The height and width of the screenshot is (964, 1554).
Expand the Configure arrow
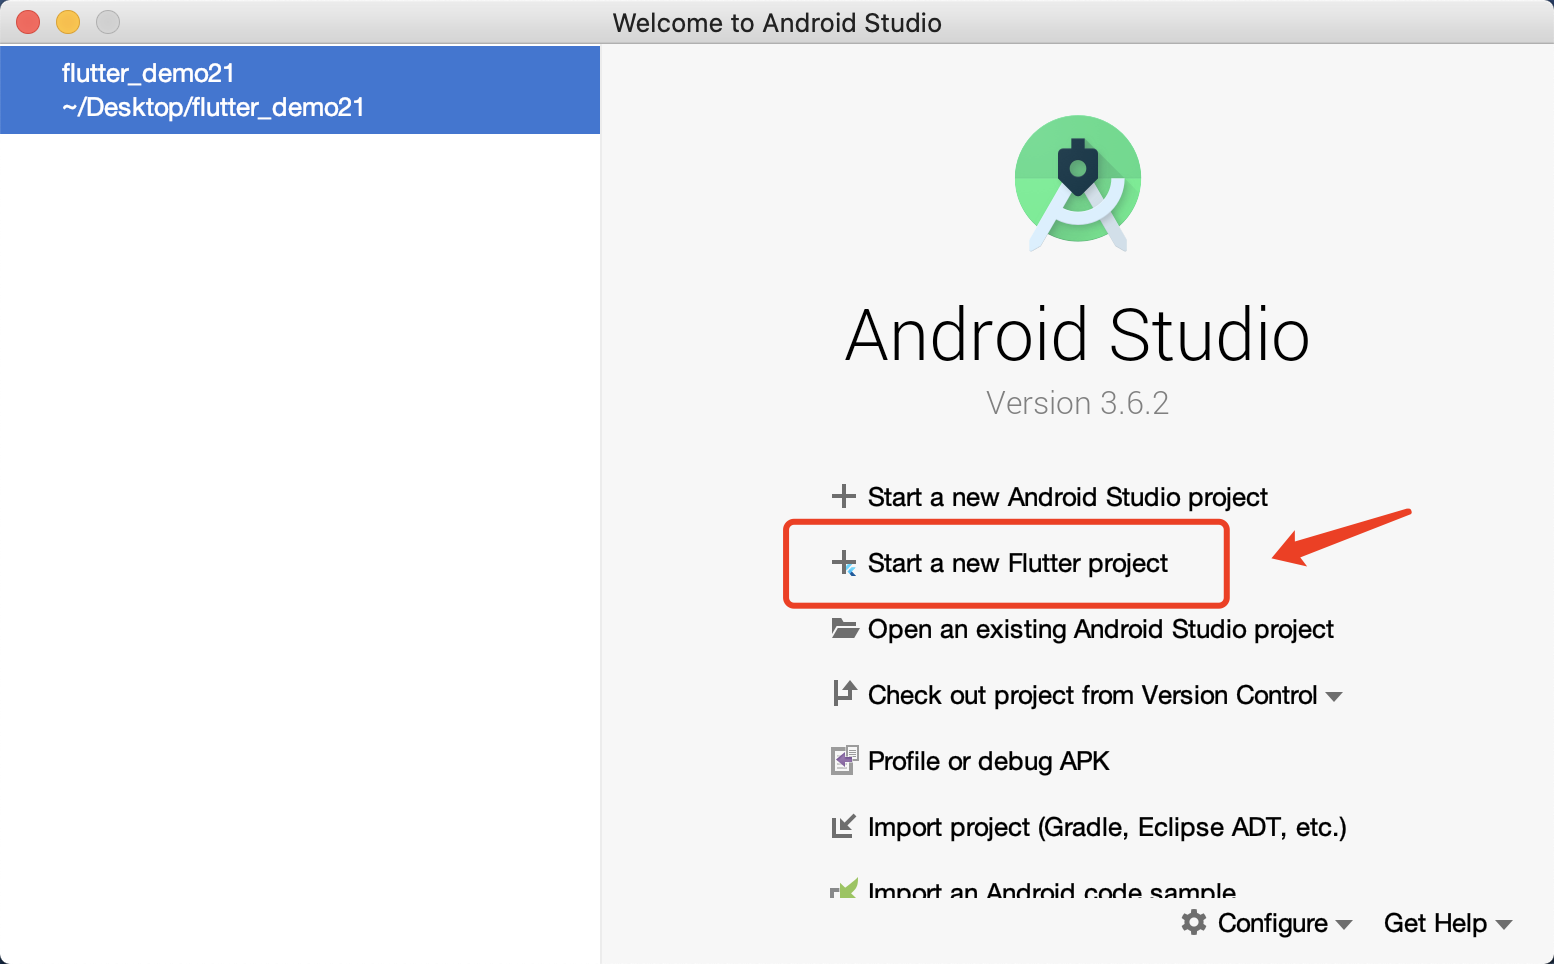point(1344,925)
